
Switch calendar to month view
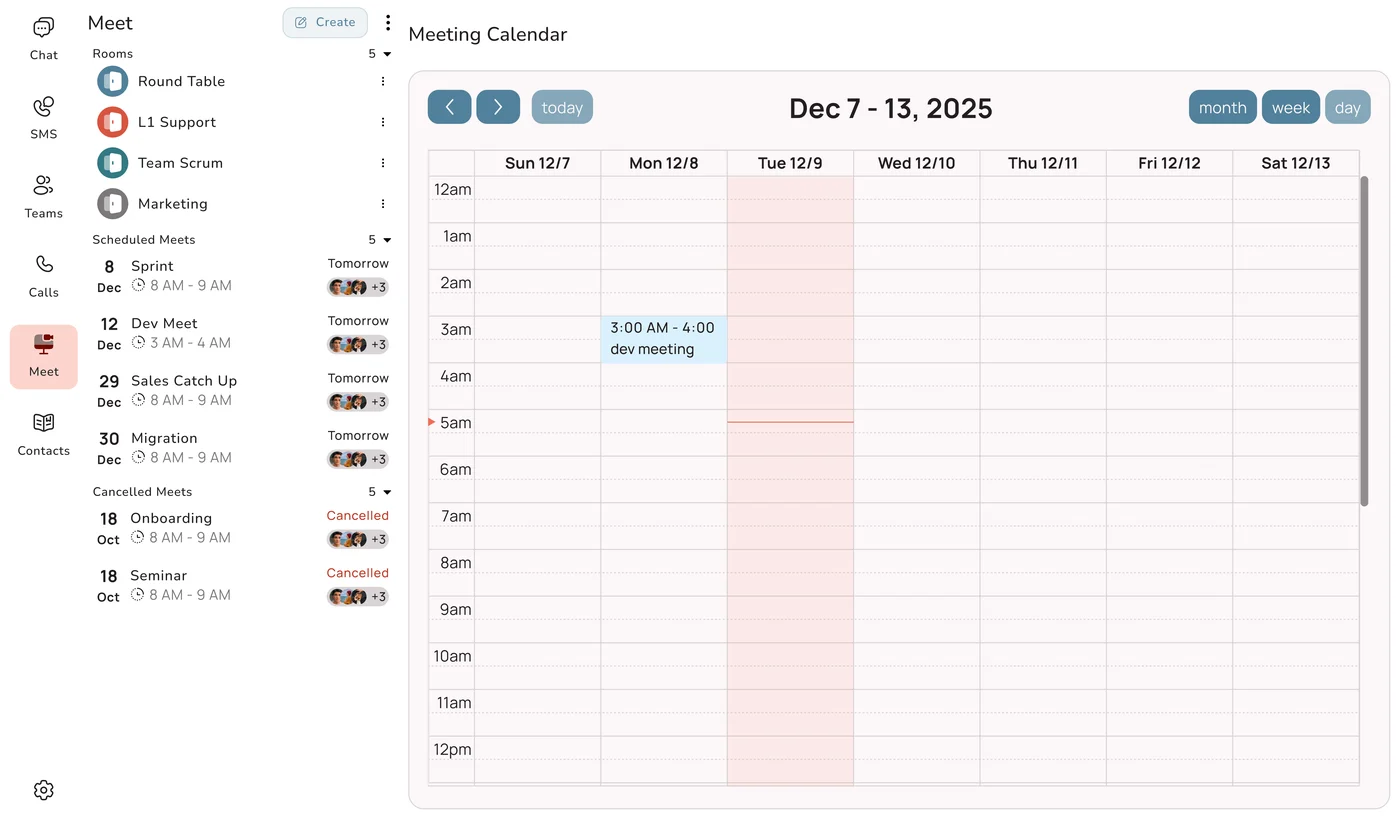pyautogui.click(x=1222, y=107)
